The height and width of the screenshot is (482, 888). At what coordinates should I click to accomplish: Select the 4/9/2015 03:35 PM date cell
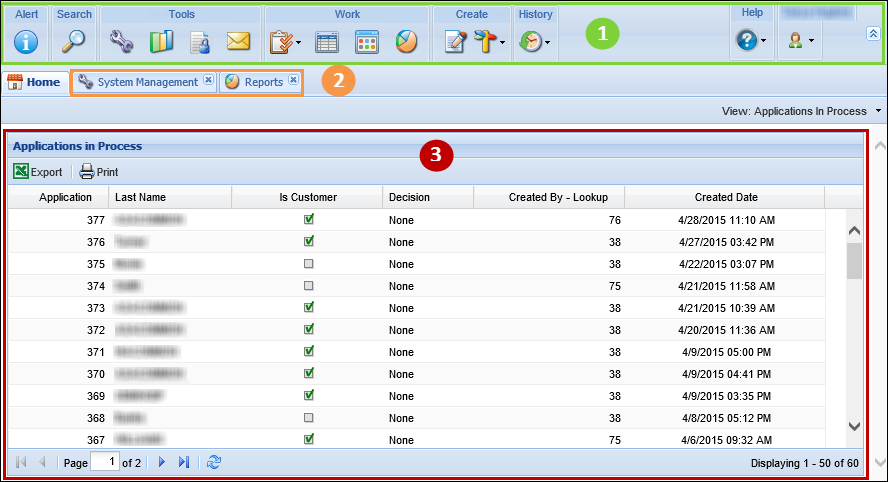[726, 396]
